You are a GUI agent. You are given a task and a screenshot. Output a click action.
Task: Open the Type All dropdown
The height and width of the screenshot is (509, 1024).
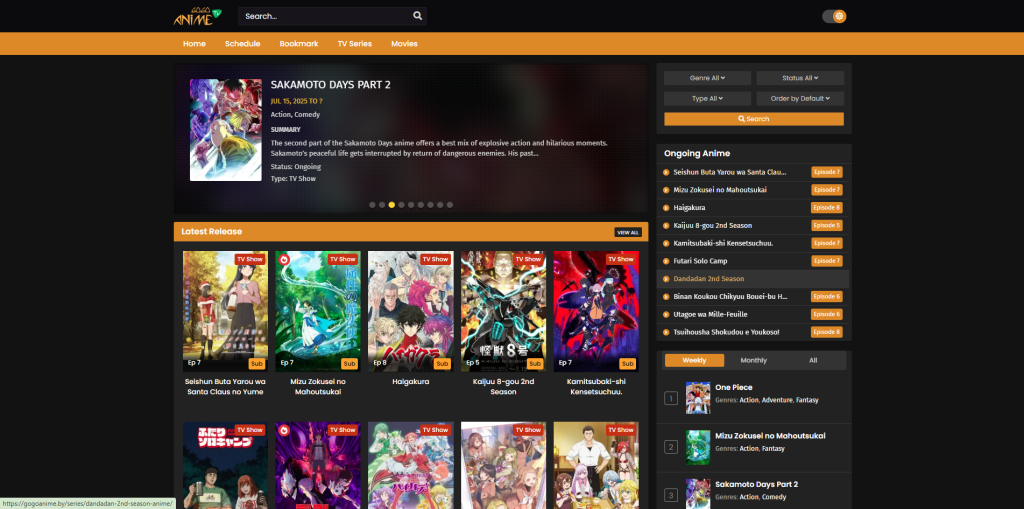pos(707,99)
